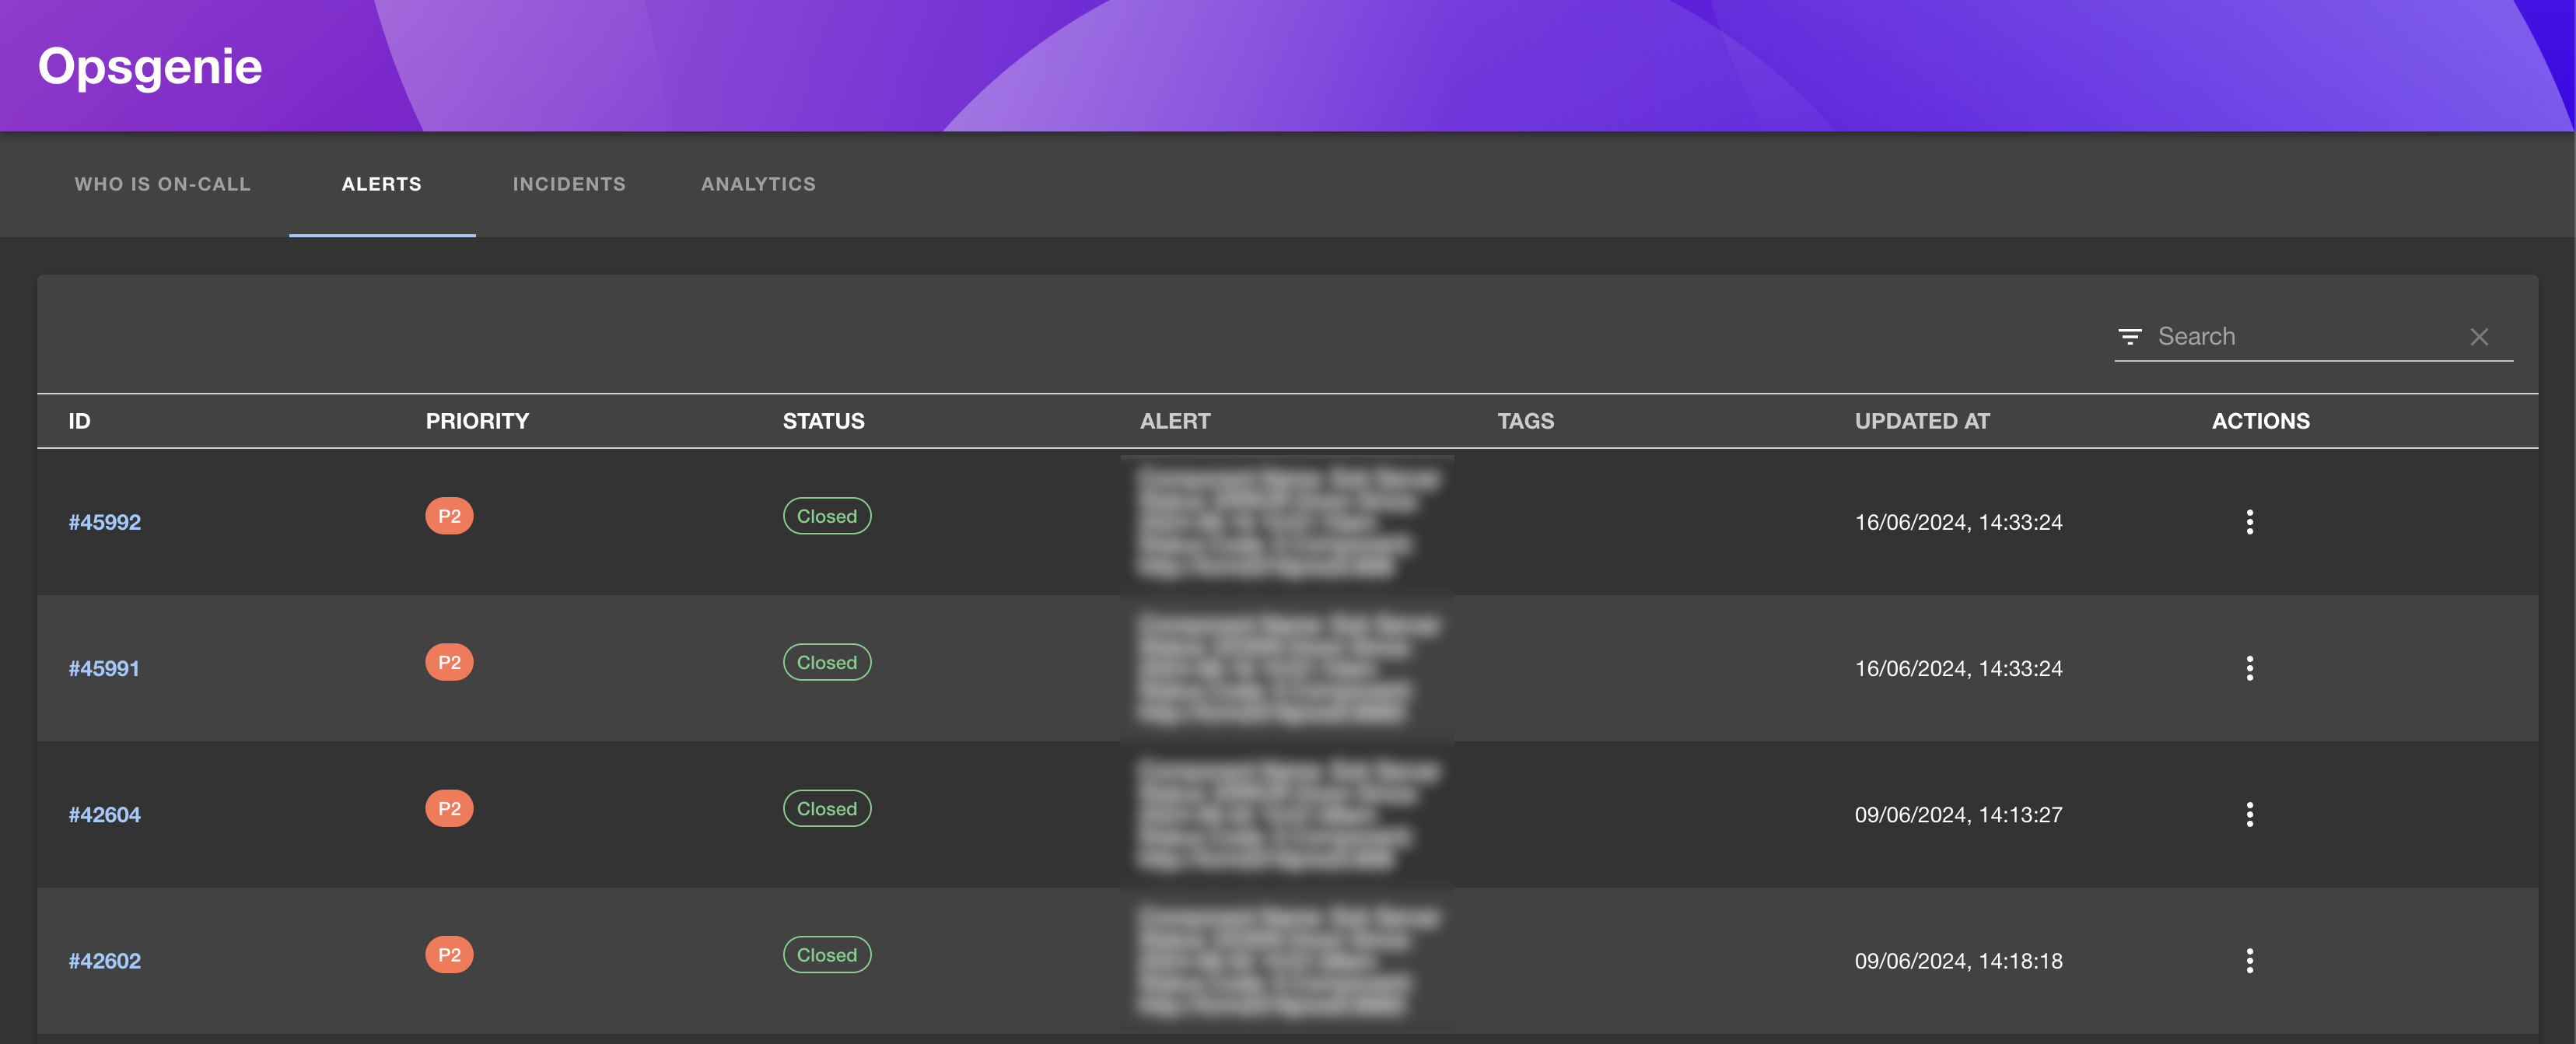Open alert link #42604
Viewport: 2576px width, 1044px height.
coord(105,814)
